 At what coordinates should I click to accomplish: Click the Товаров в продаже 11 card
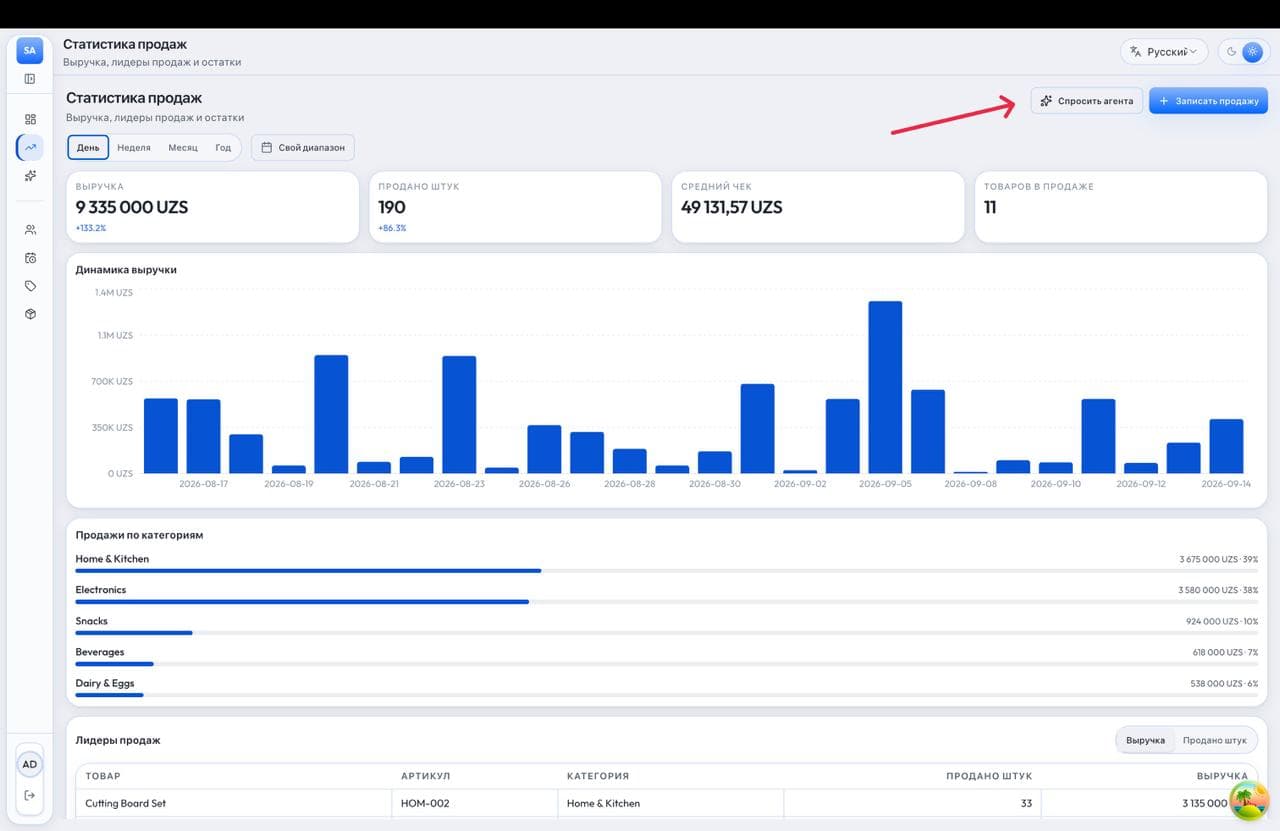[1120, 207]
